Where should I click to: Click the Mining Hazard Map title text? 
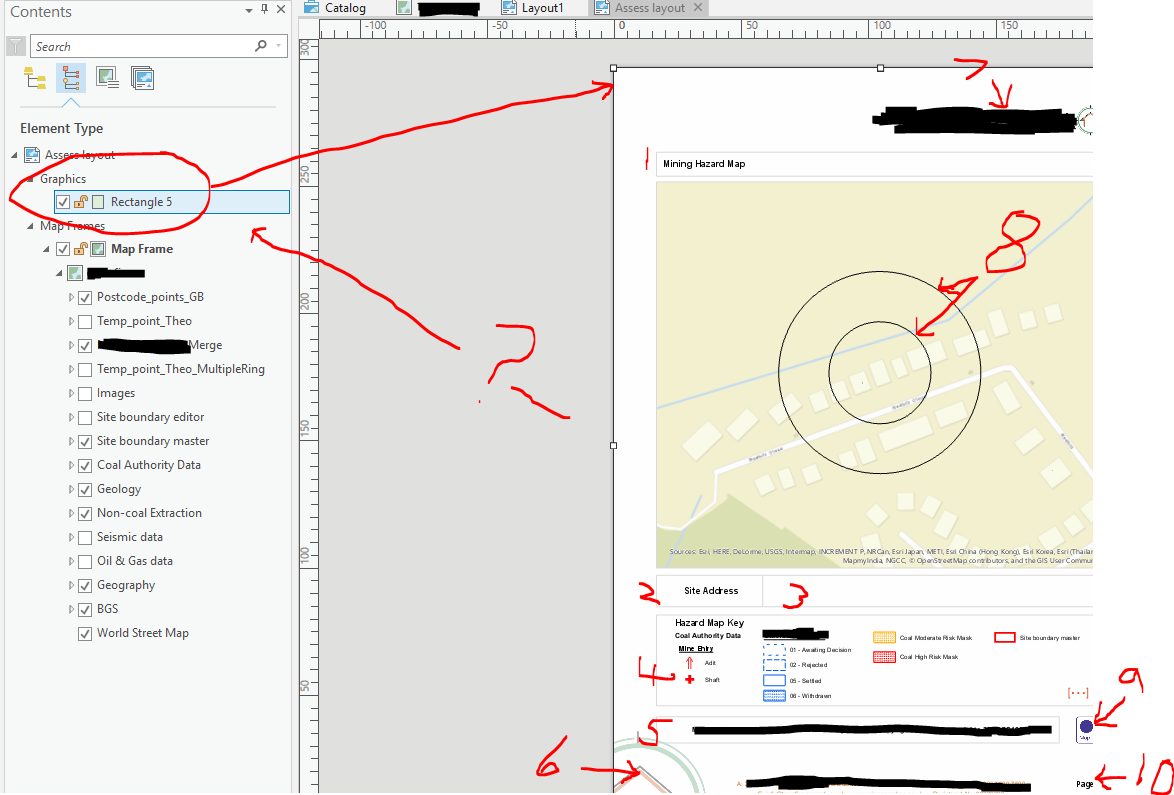(x=704, y=164)
